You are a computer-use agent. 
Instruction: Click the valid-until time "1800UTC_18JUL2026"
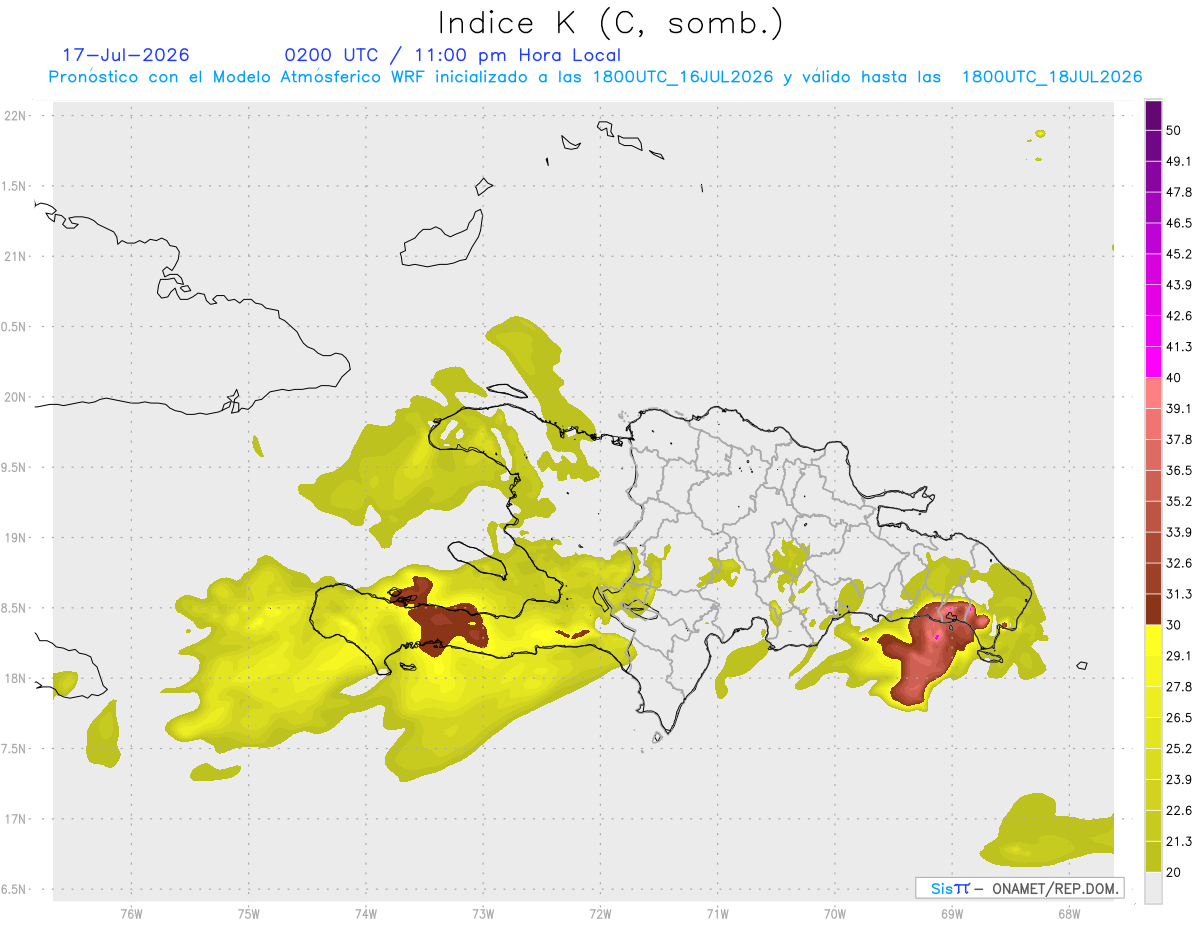(1052, 77)
